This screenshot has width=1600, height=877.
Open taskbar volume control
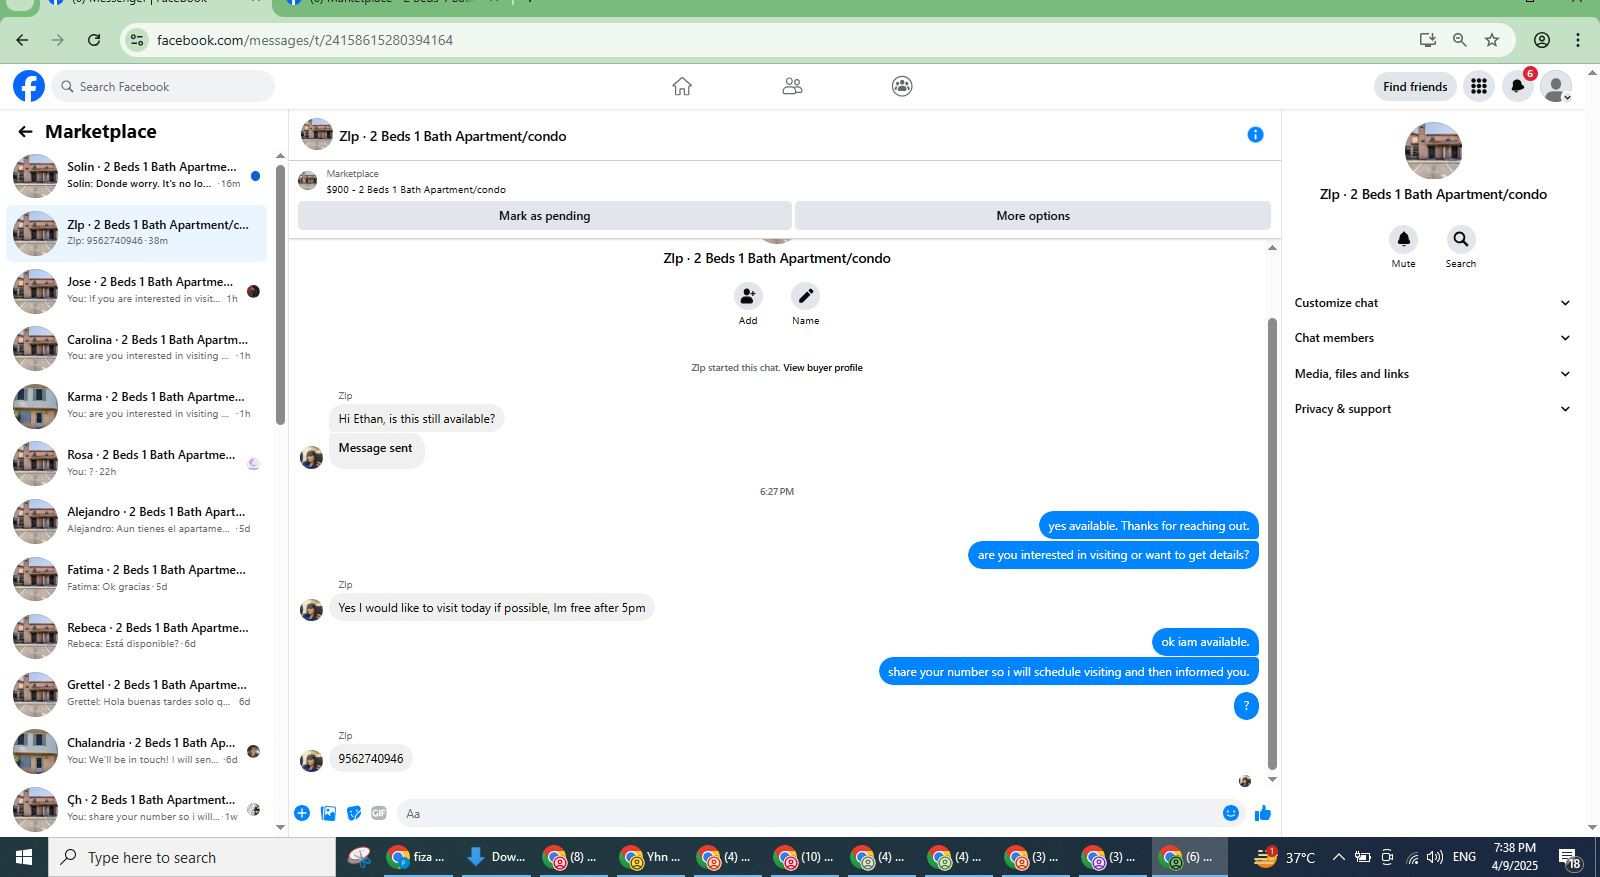[x=1435, y=857]
